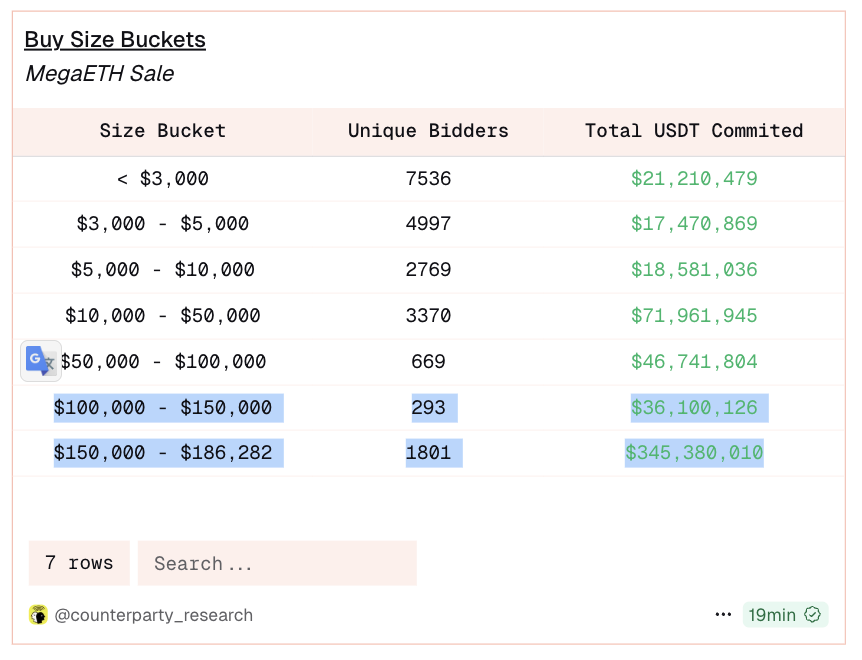
Task: Click the MegaETH Sale subtitle text
Action: tap(99, 73)
